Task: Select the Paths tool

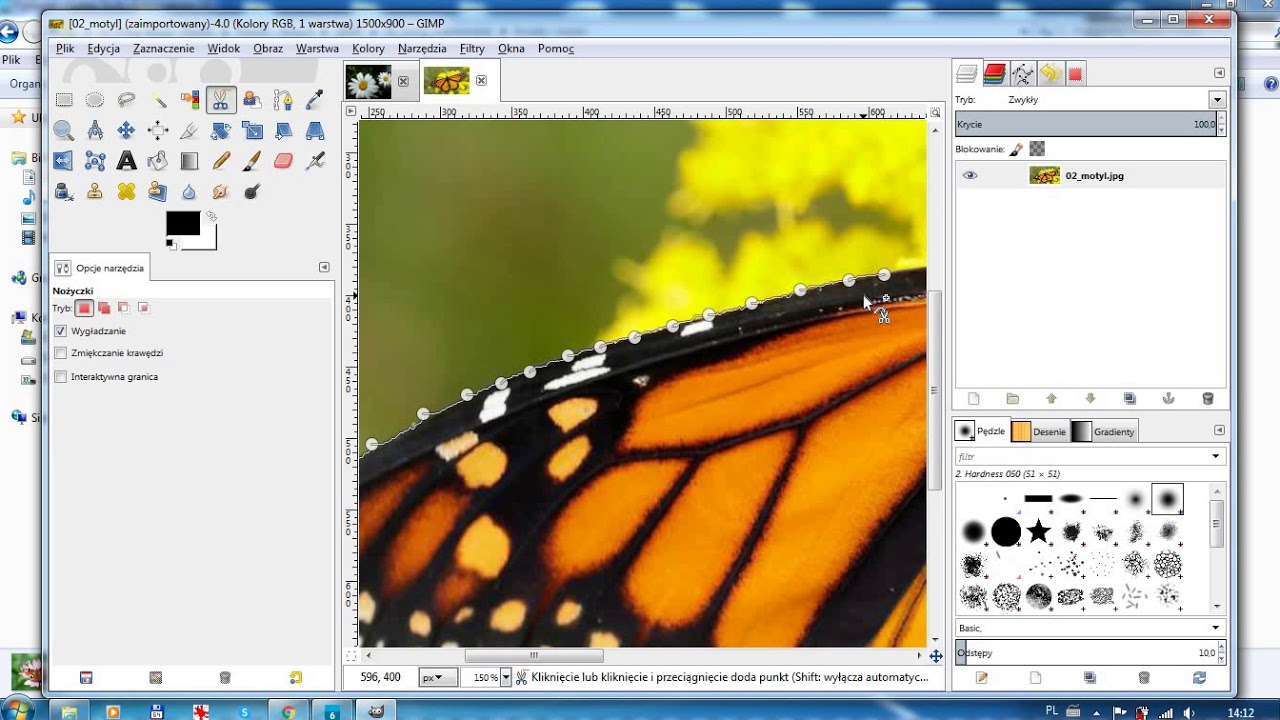Action: click(284, 99)
